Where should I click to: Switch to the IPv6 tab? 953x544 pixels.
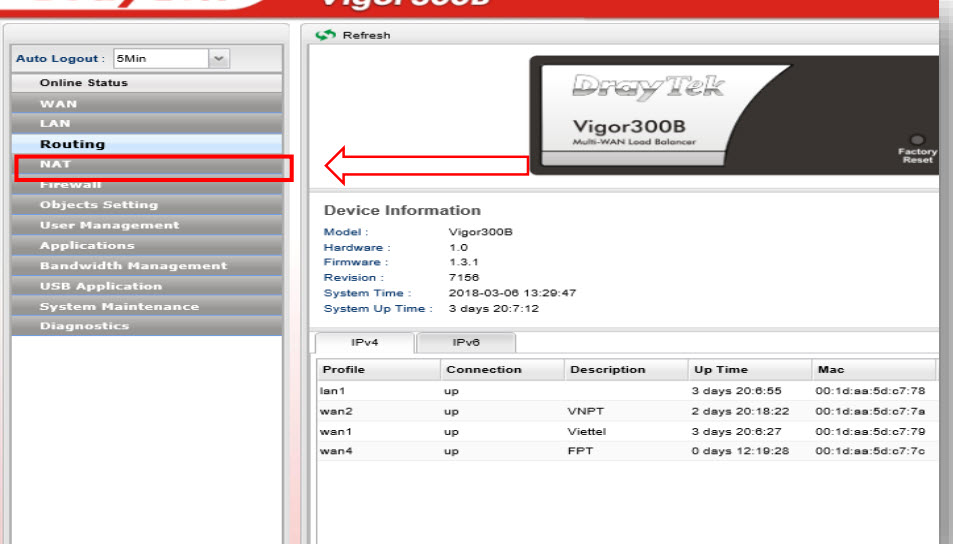(x=466, y=342)
